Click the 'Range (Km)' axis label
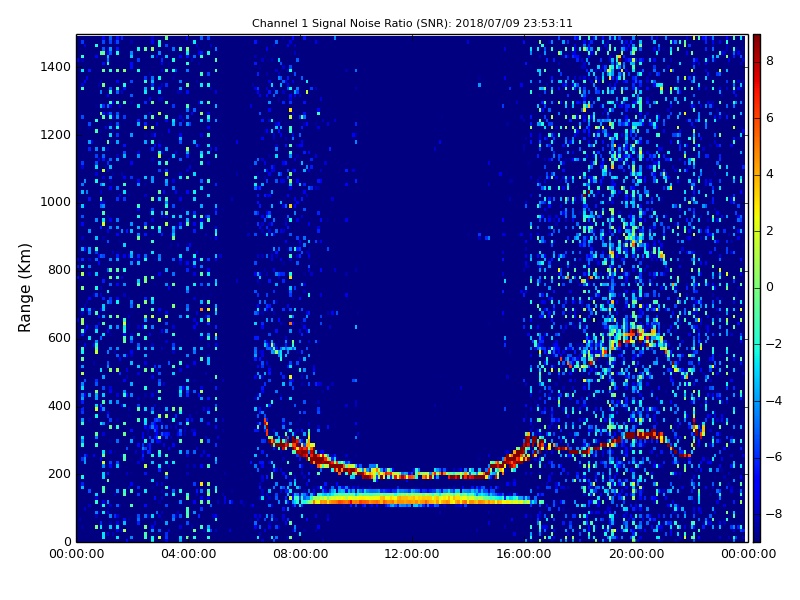Screen dimensions: 800x600 click(24, 288)
